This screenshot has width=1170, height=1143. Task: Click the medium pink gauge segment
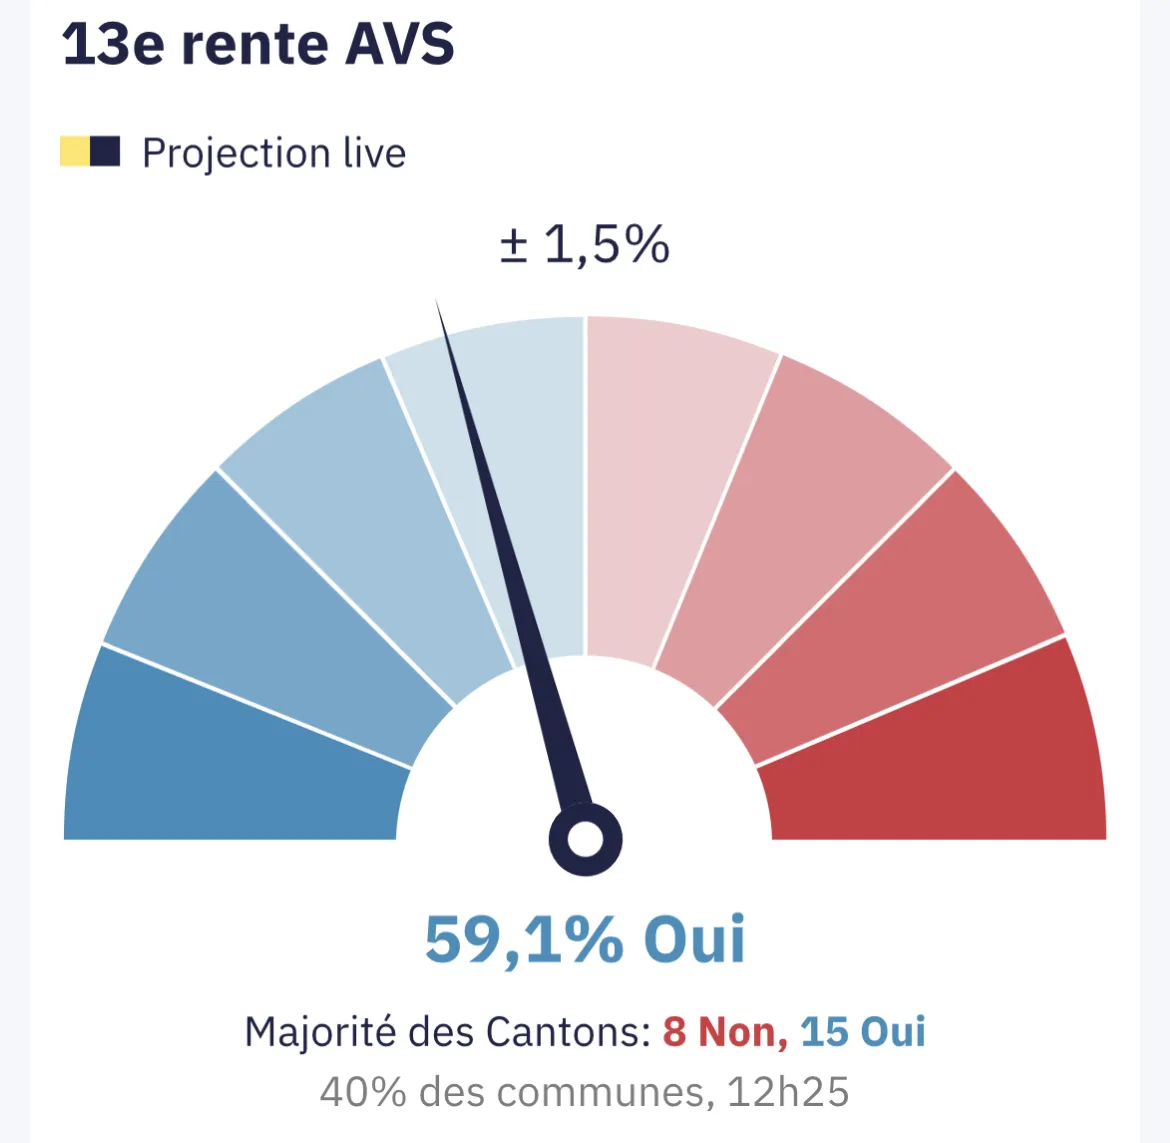[x=806, y=515]
